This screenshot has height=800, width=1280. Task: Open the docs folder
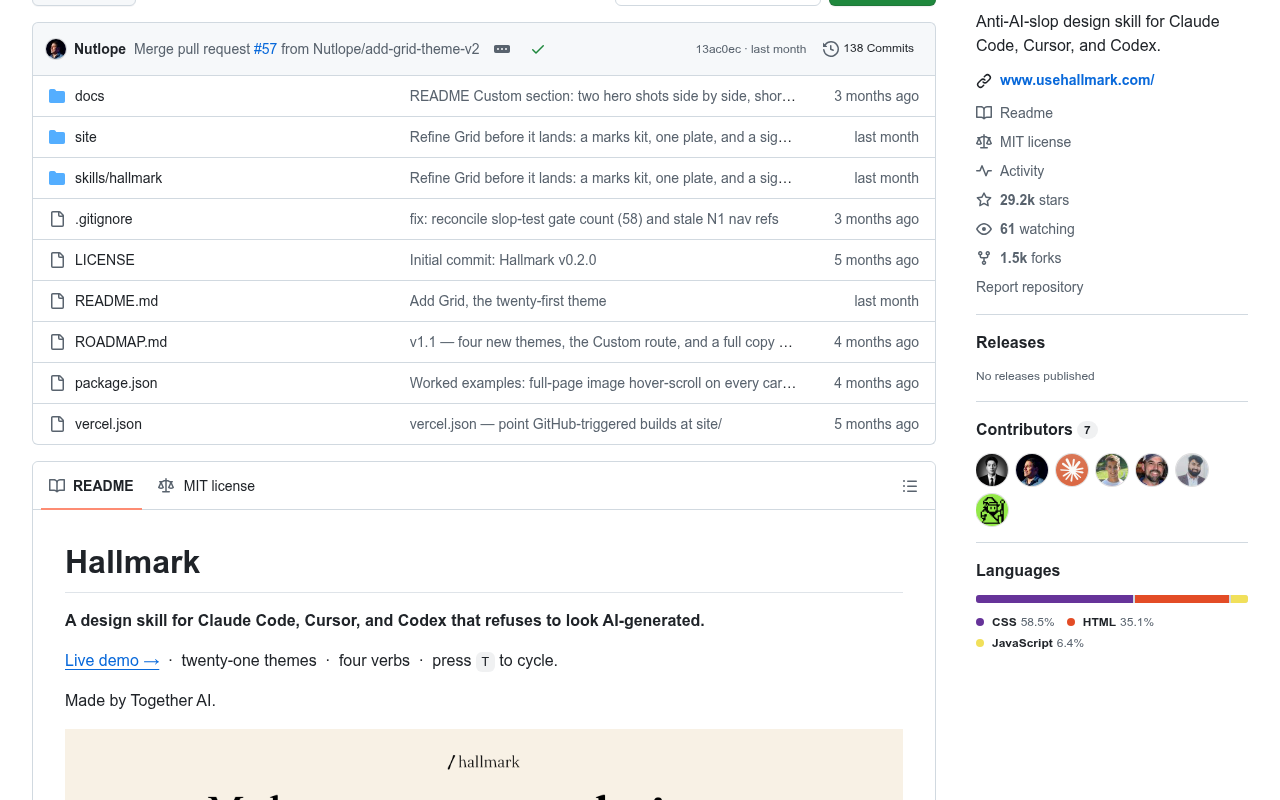[89, 96]
